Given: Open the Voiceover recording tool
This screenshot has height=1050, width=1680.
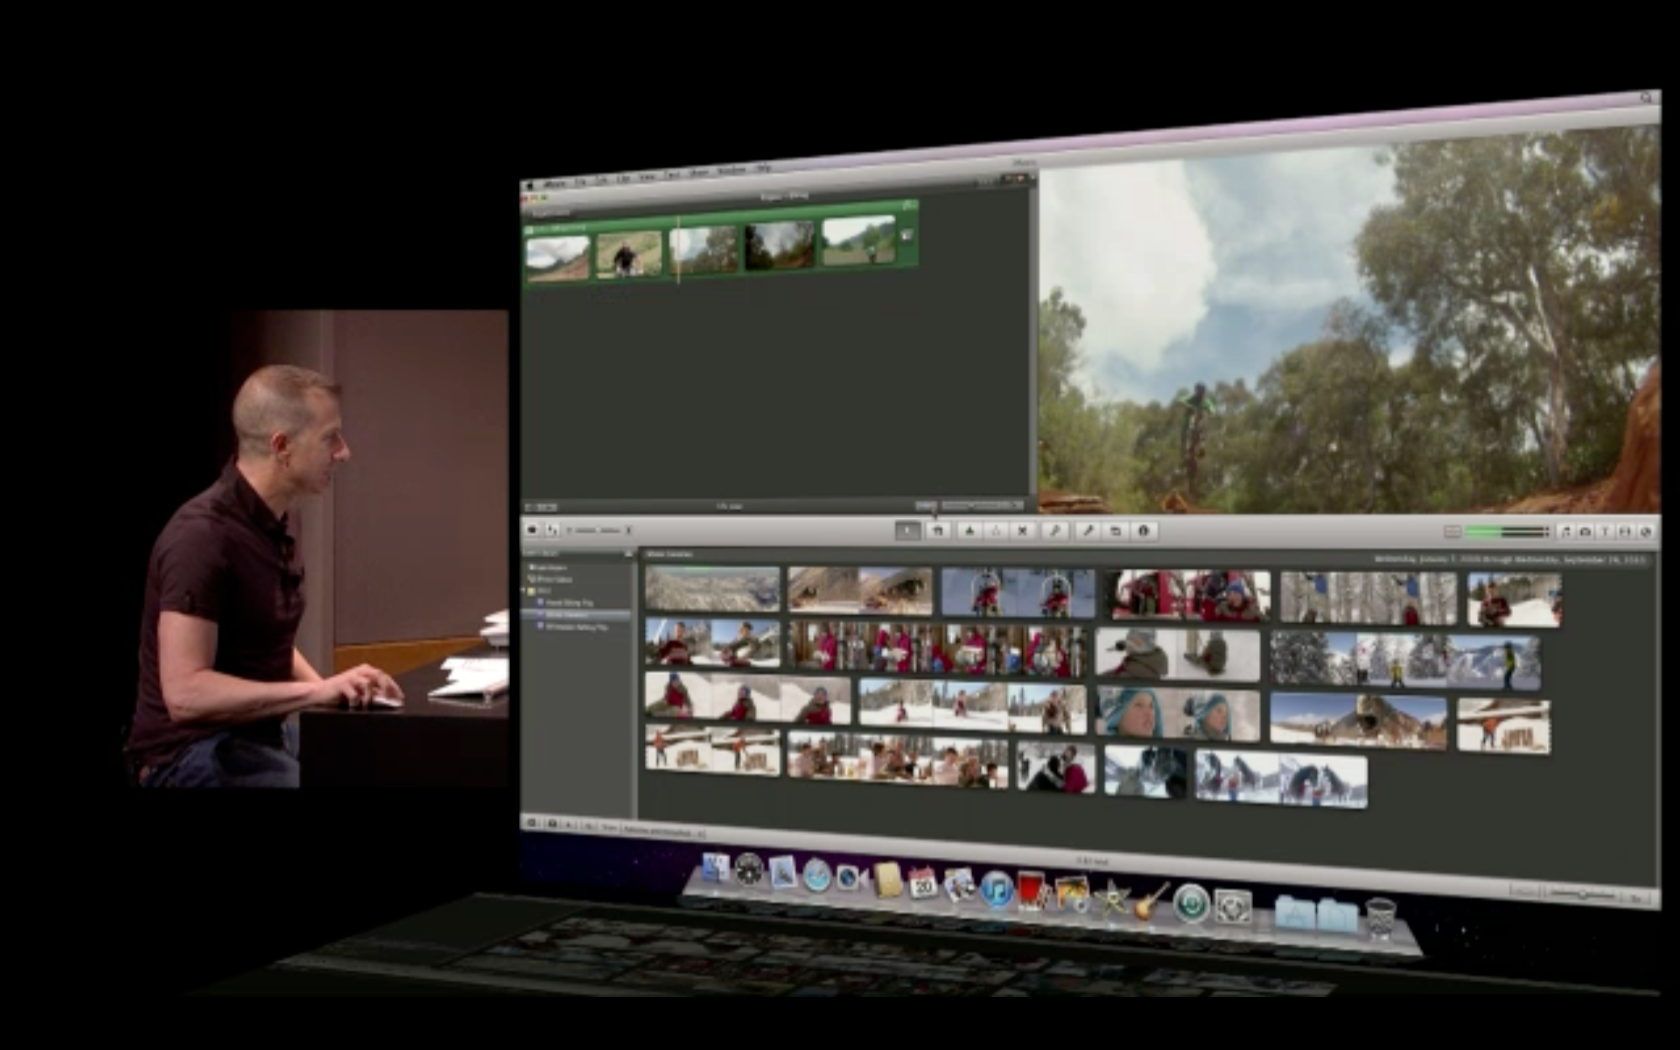Looking at the screenshot, I should point(1089,531).
